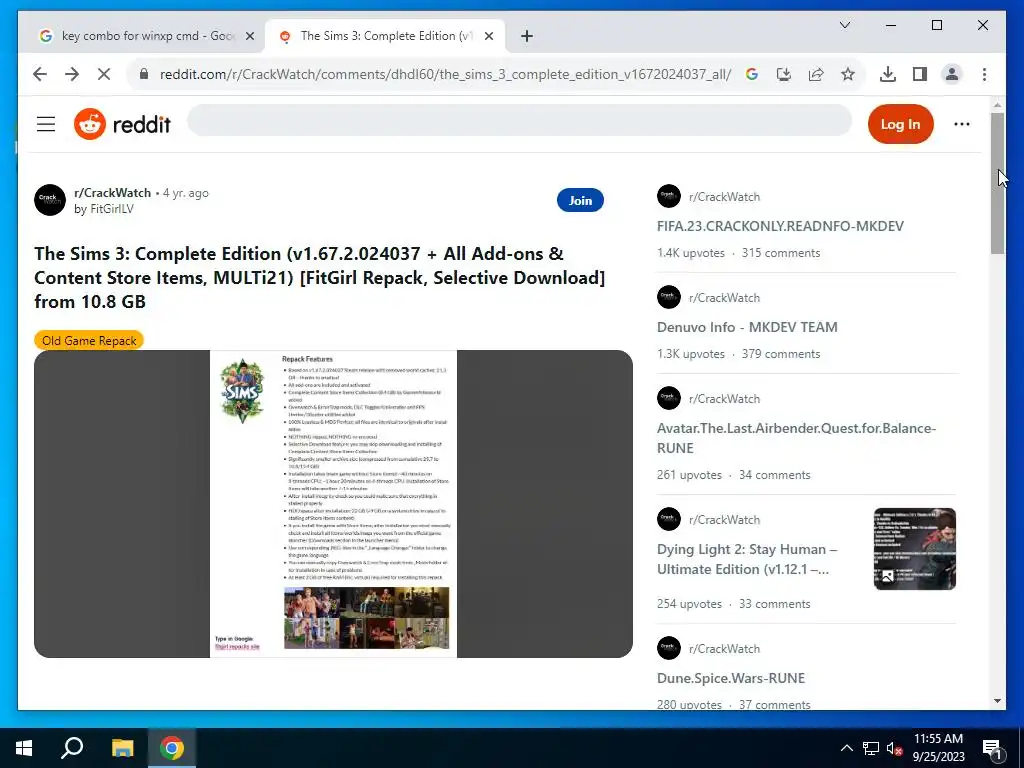The width and height of the screenshot is (1024, 768).
Task: Open the Reddit hamburger menu
Action: [x=46, y=124]
